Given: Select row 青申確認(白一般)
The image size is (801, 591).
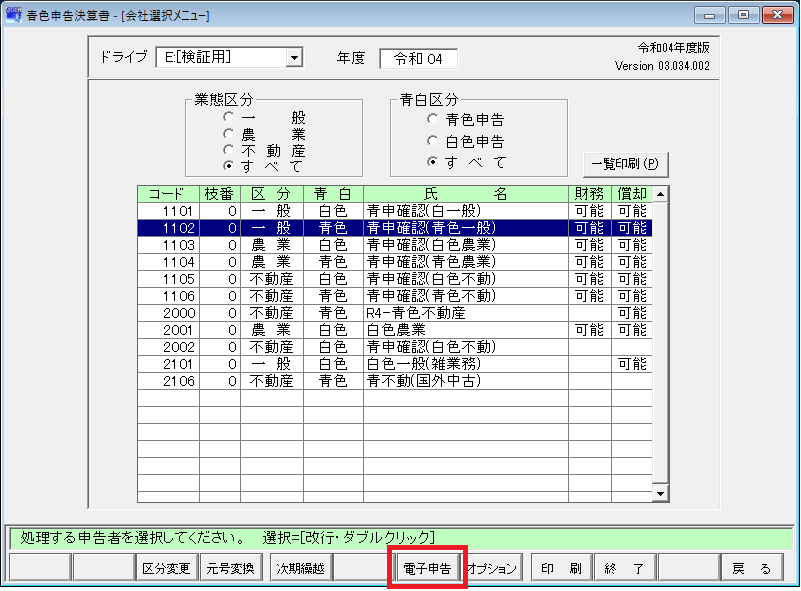Looking at the screenshot, I should [395, 211].
